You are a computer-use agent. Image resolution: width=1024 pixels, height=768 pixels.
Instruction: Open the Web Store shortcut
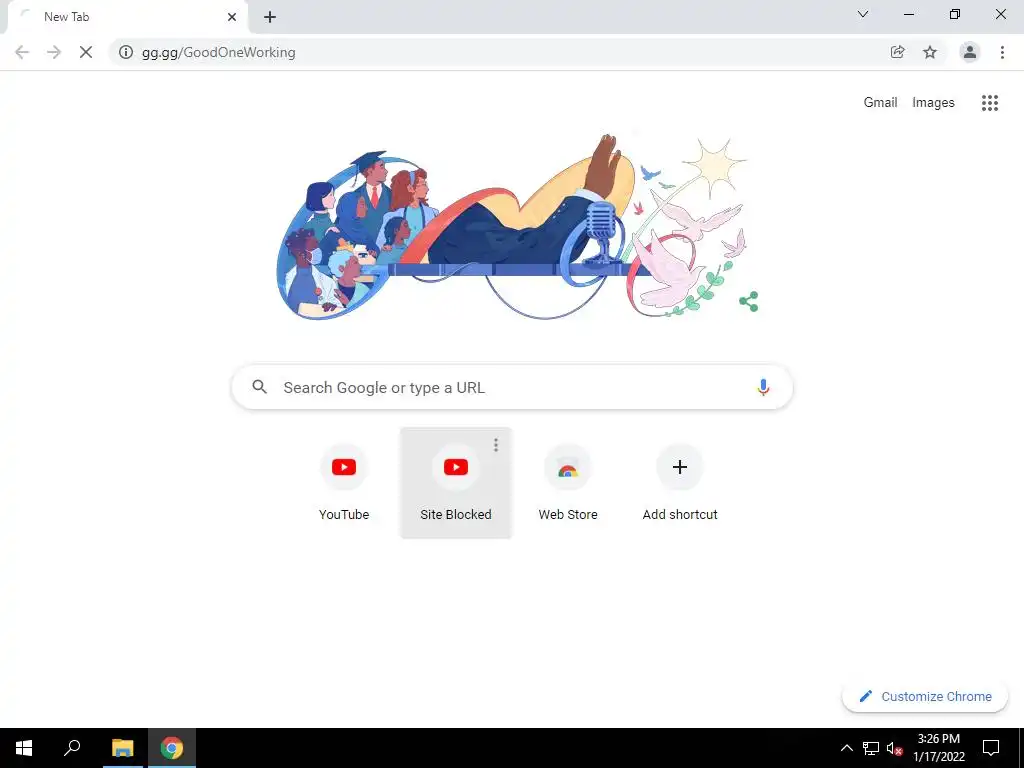coord(568,483)
